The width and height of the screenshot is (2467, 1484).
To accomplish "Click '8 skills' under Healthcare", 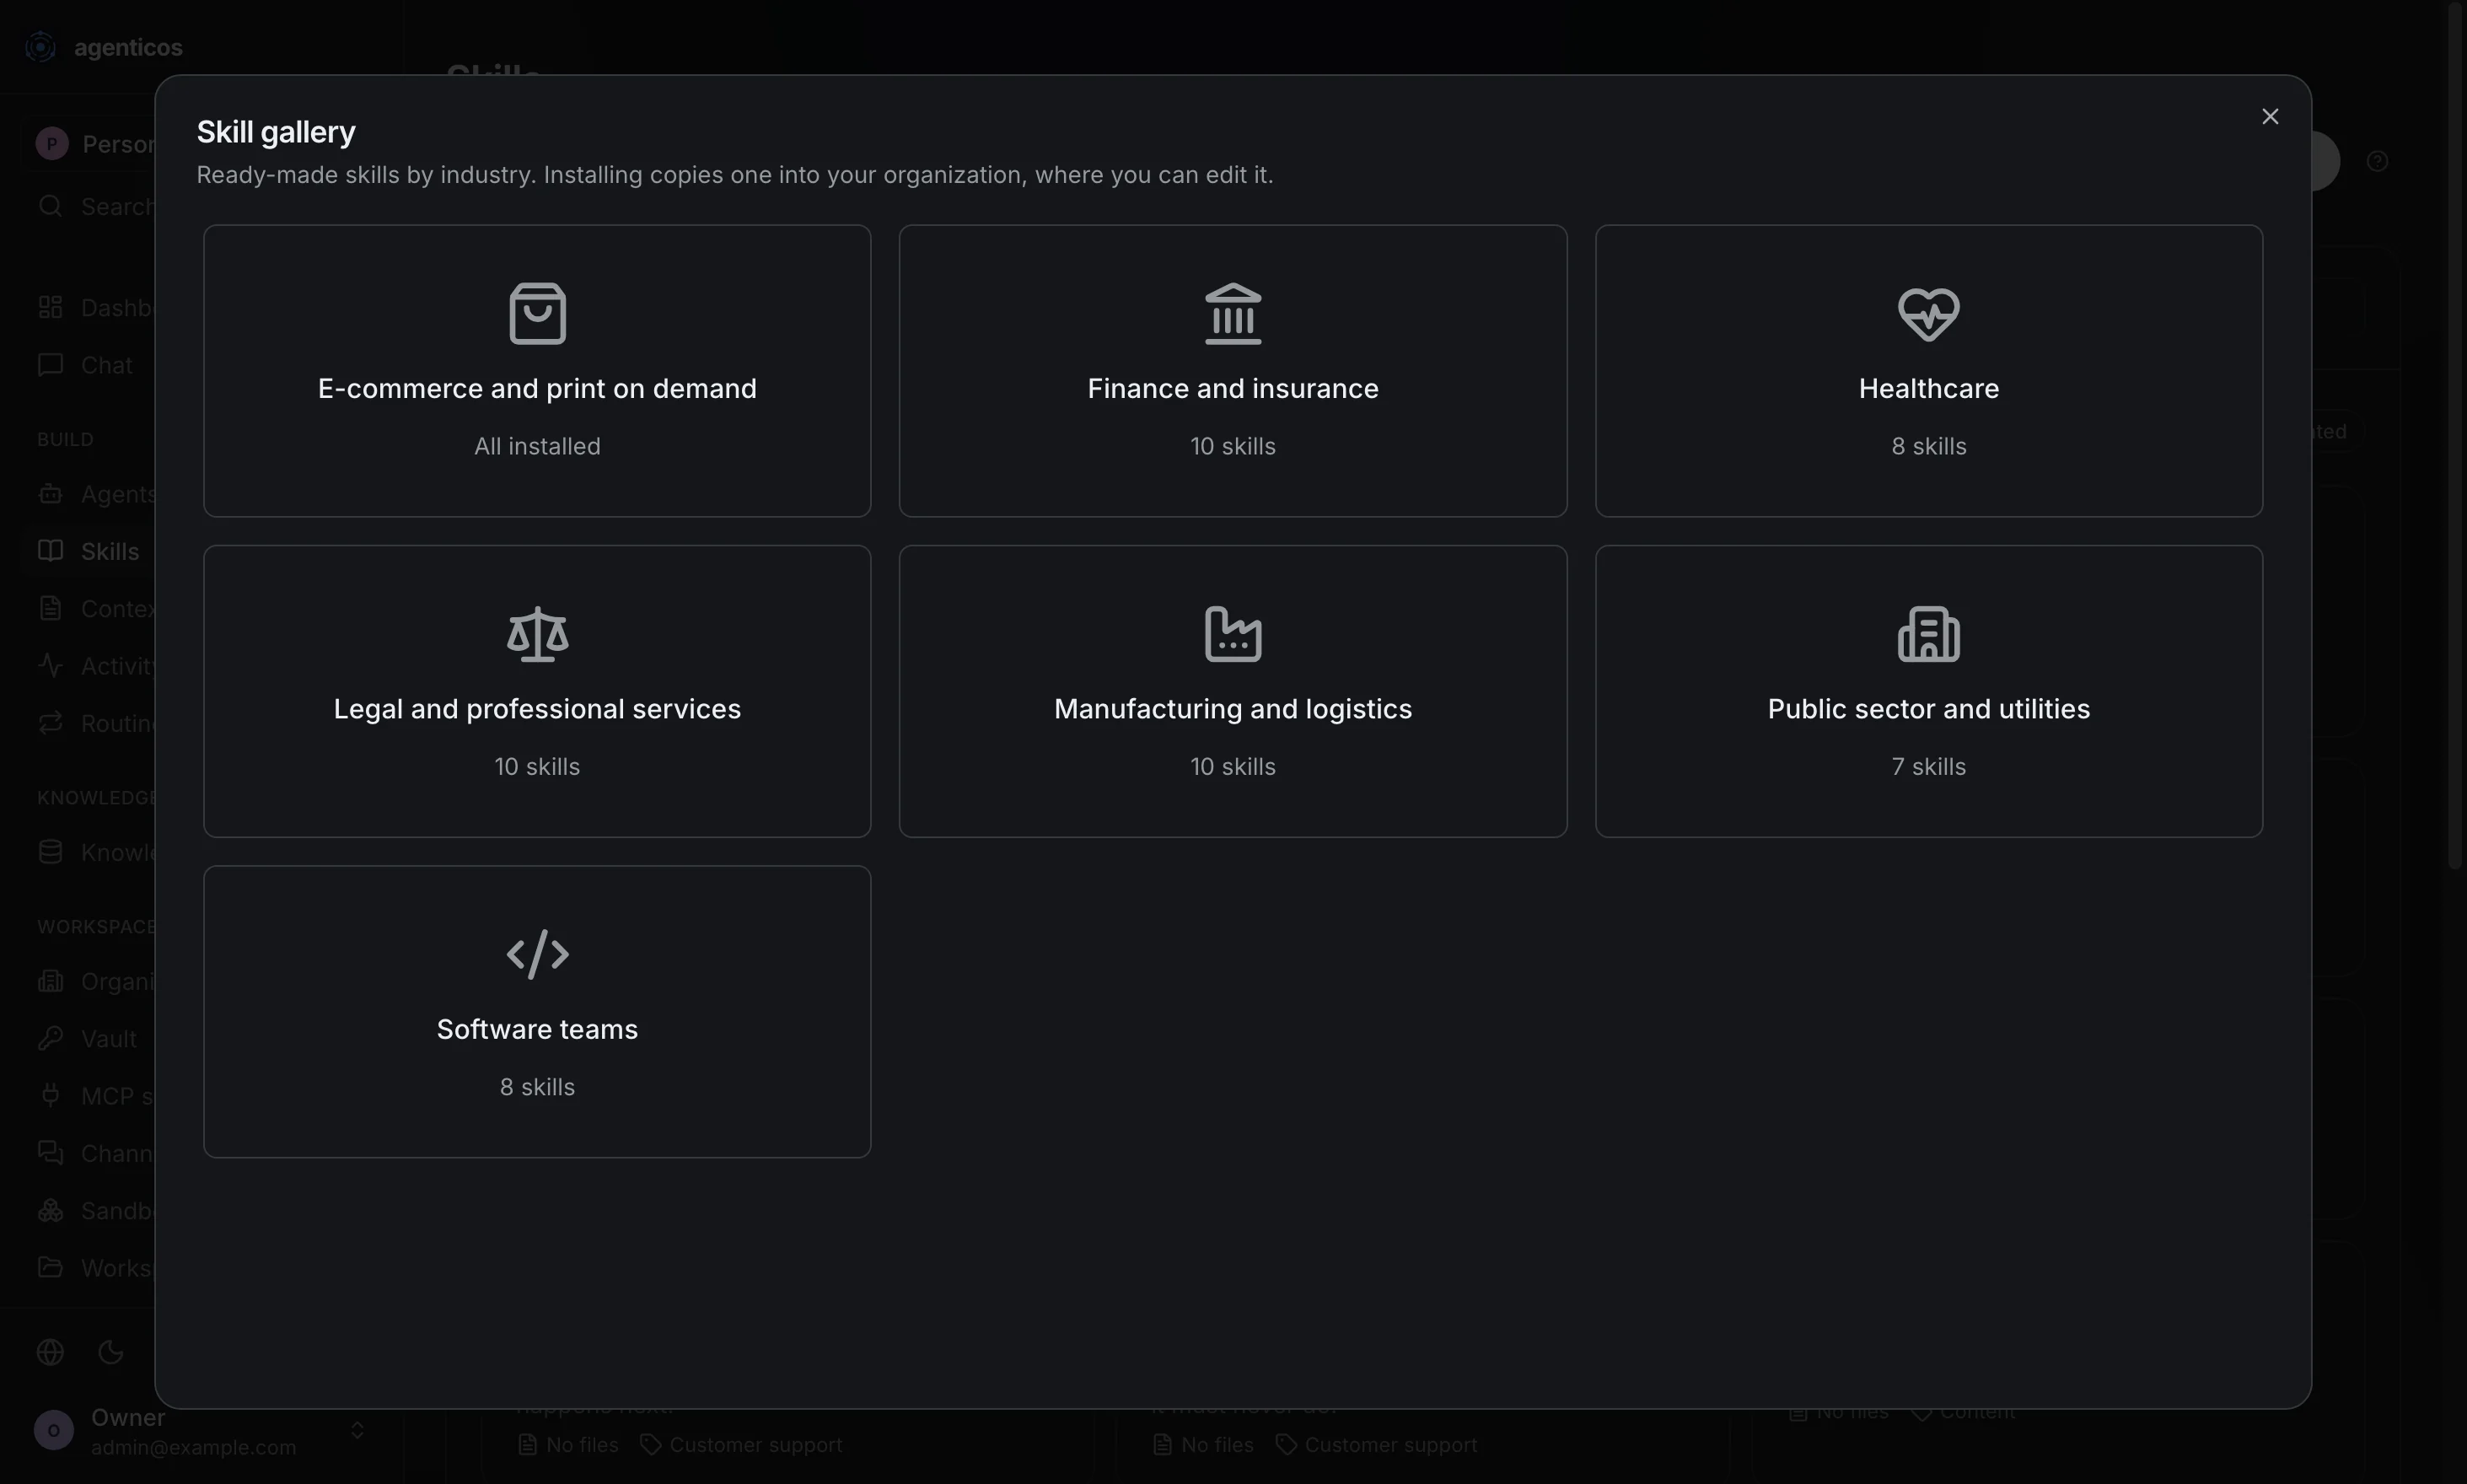I will [1929, 446].
